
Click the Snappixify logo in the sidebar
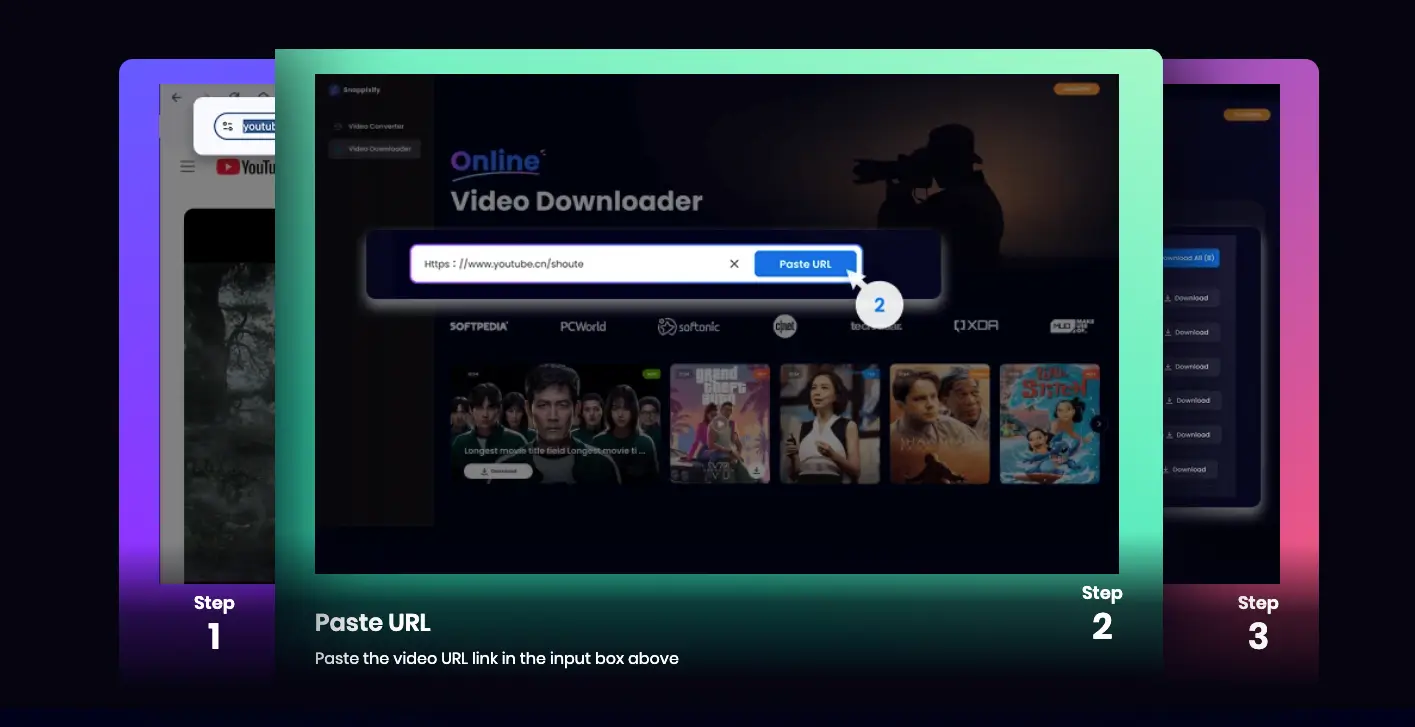[355, 89]
